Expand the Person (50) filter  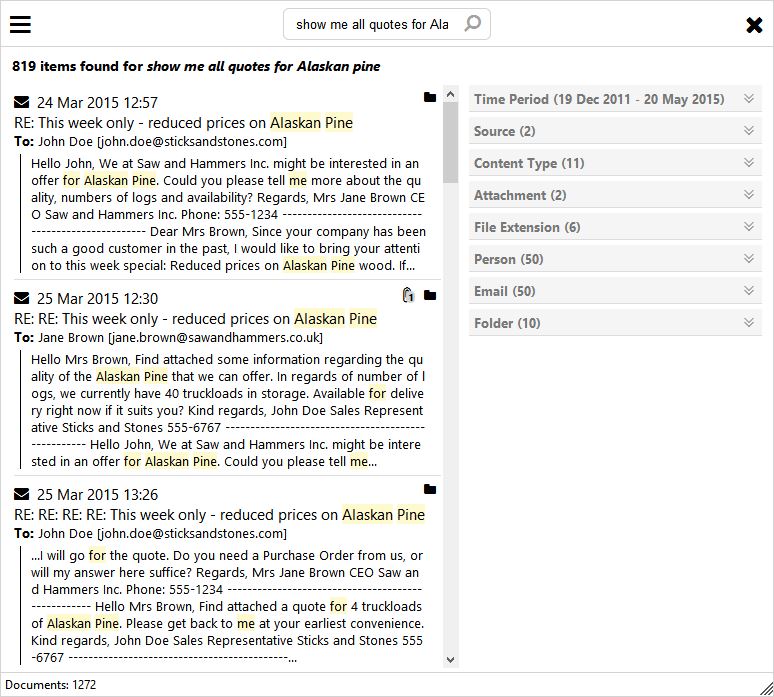[x=615, y=259]
